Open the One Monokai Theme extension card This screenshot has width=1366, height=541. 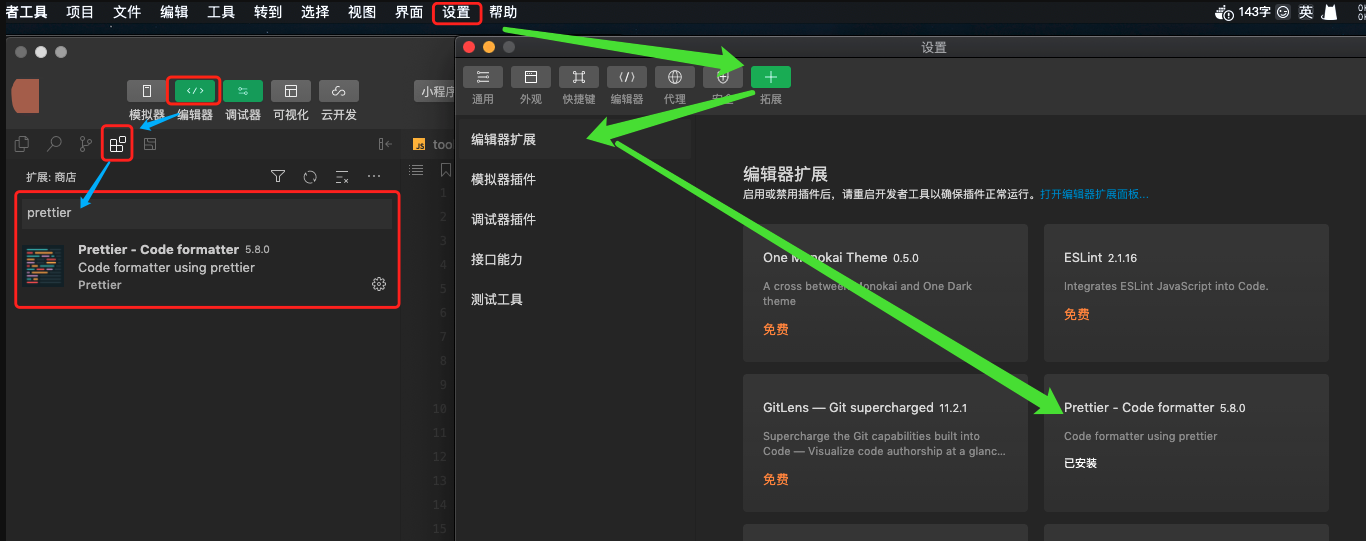pos(885,293)
